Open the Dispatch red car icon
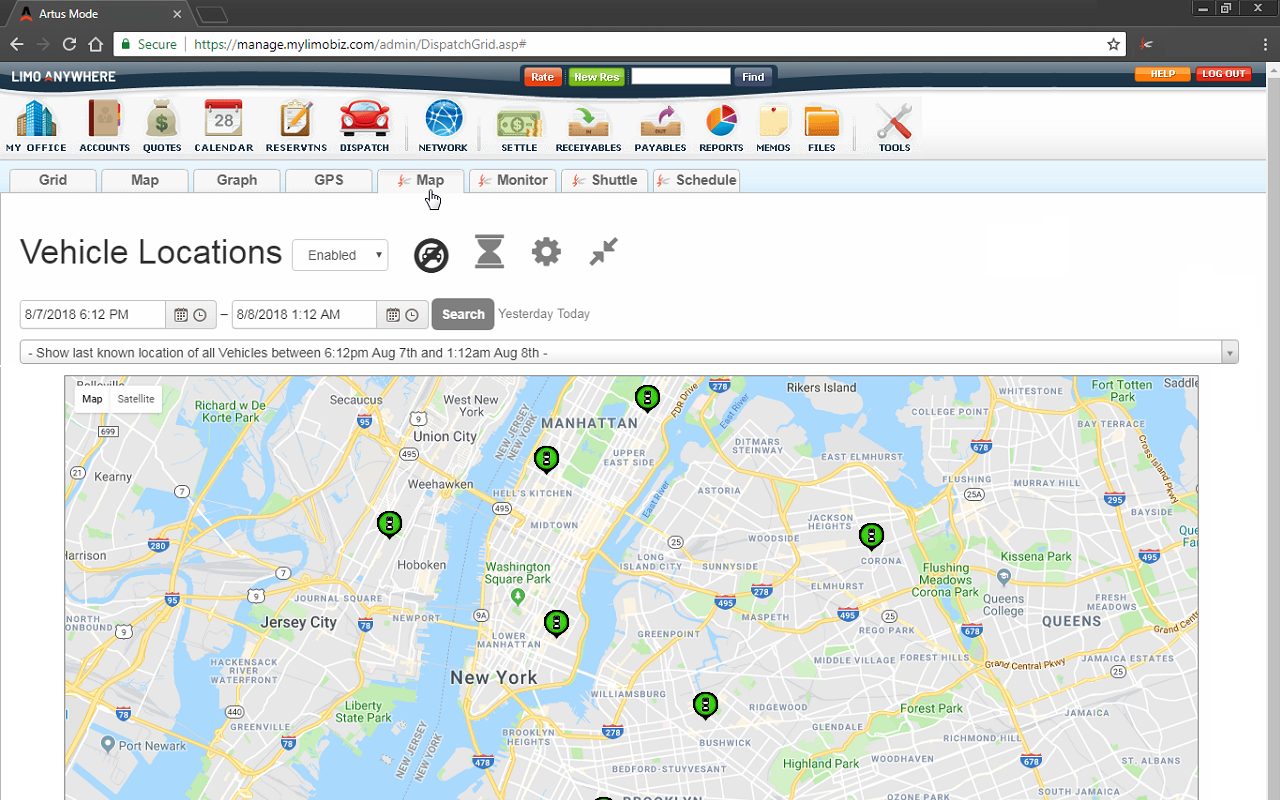The height and width of the screenshot is (800, 1280). coord(364,126)
